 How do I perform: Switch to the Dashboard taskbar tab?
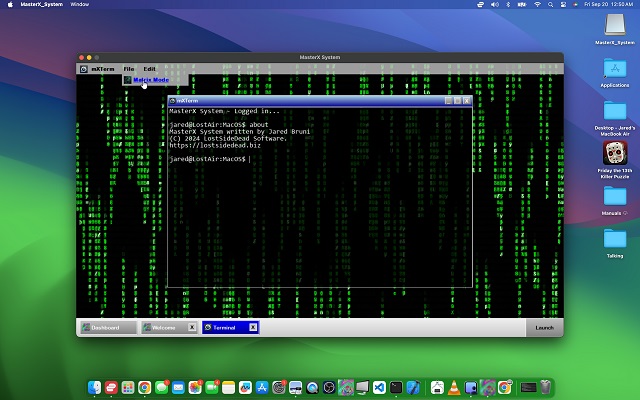point(108,327)
